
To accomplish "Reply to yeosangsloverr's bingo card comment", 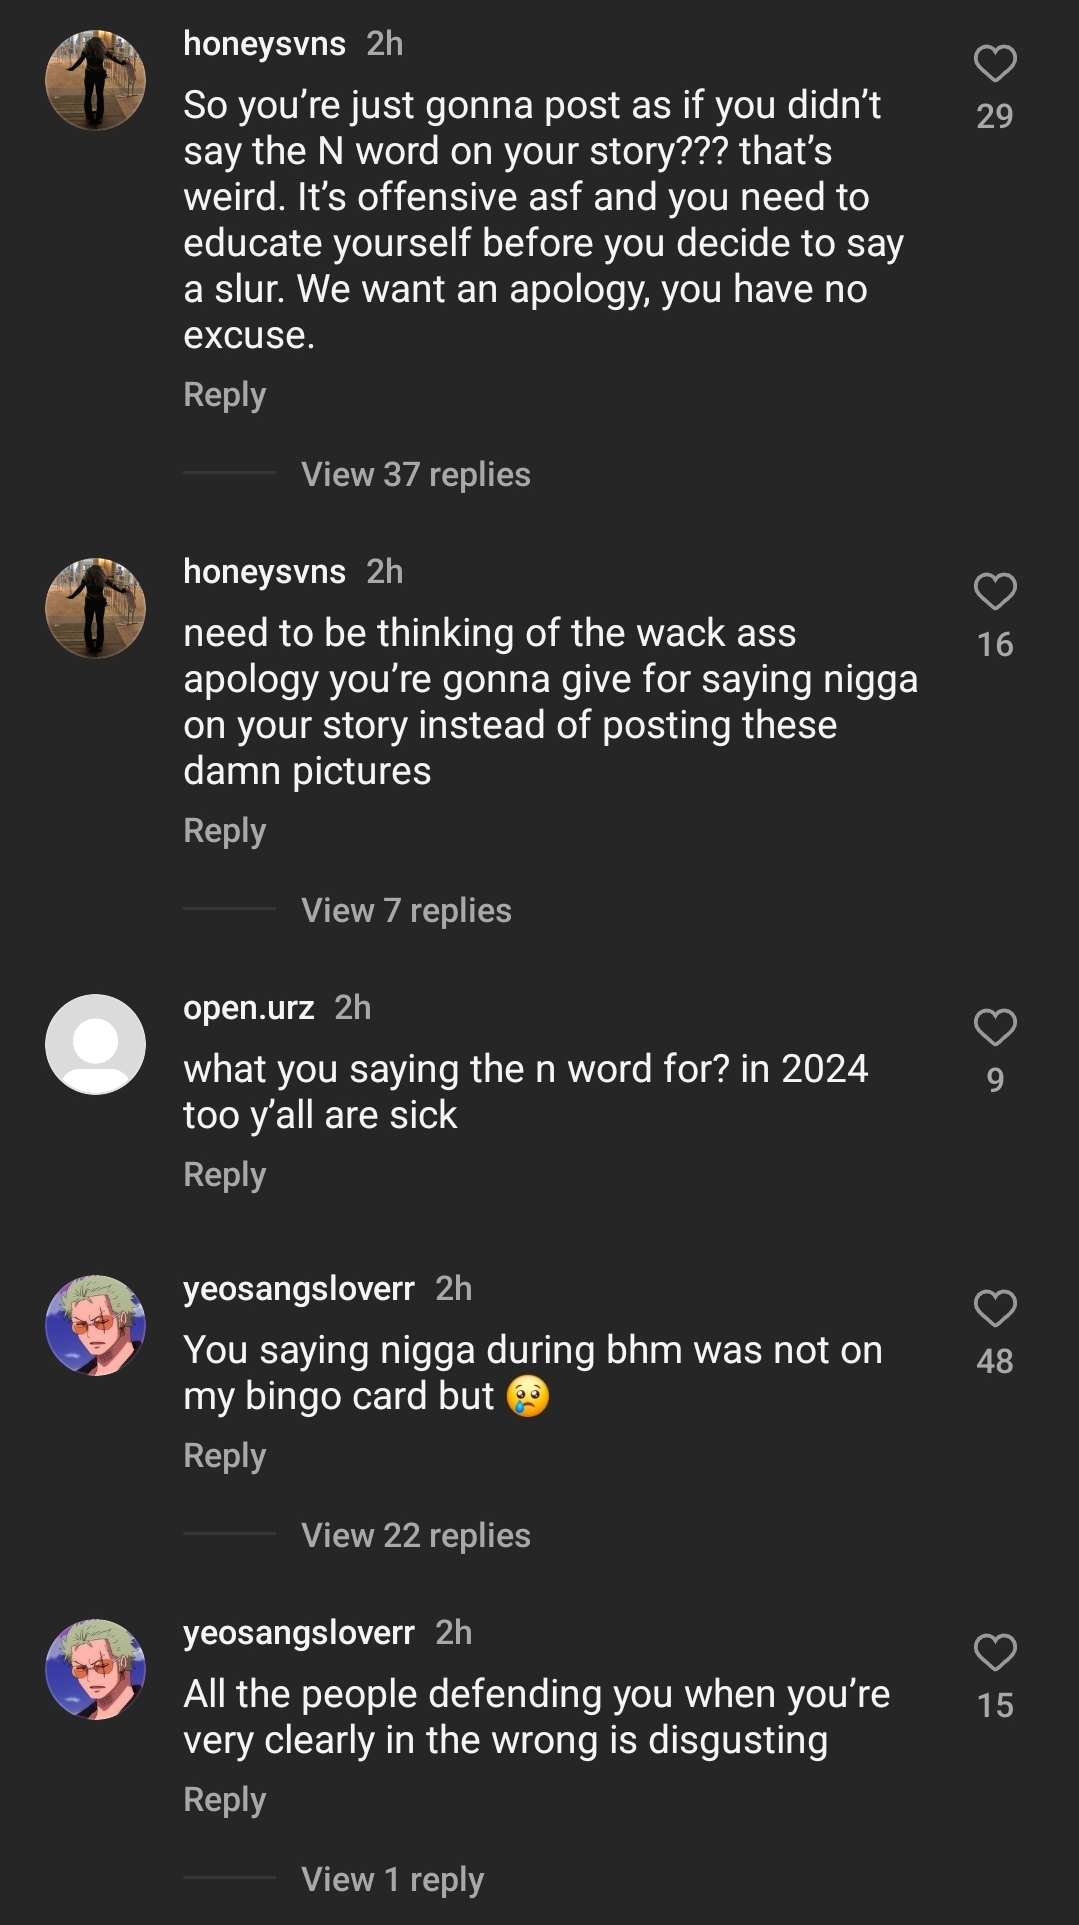I will [224, 1456].
